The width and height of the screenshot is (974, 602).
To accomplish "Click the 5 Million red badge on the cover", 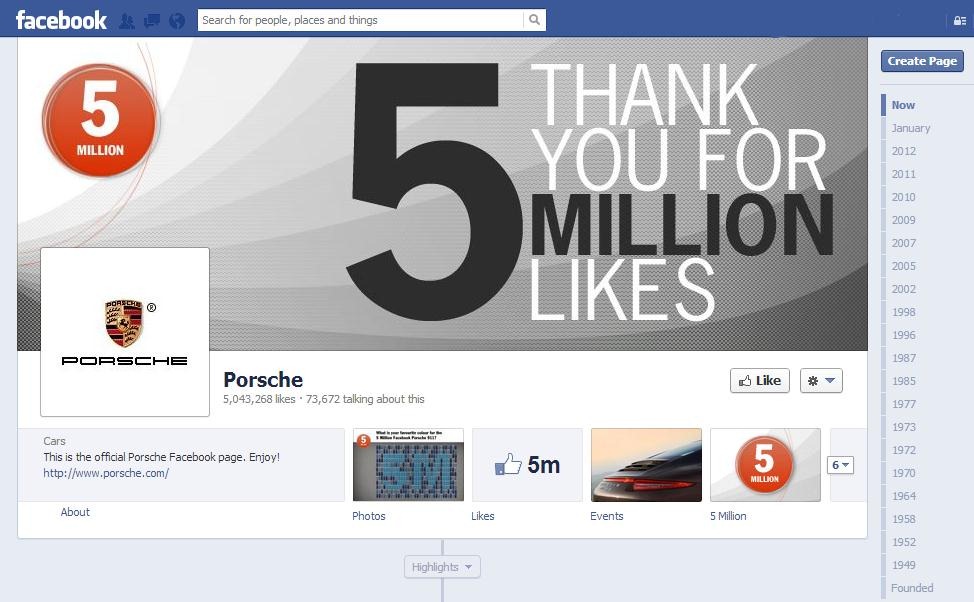I will pyautogui.click(x=101, y=121).
